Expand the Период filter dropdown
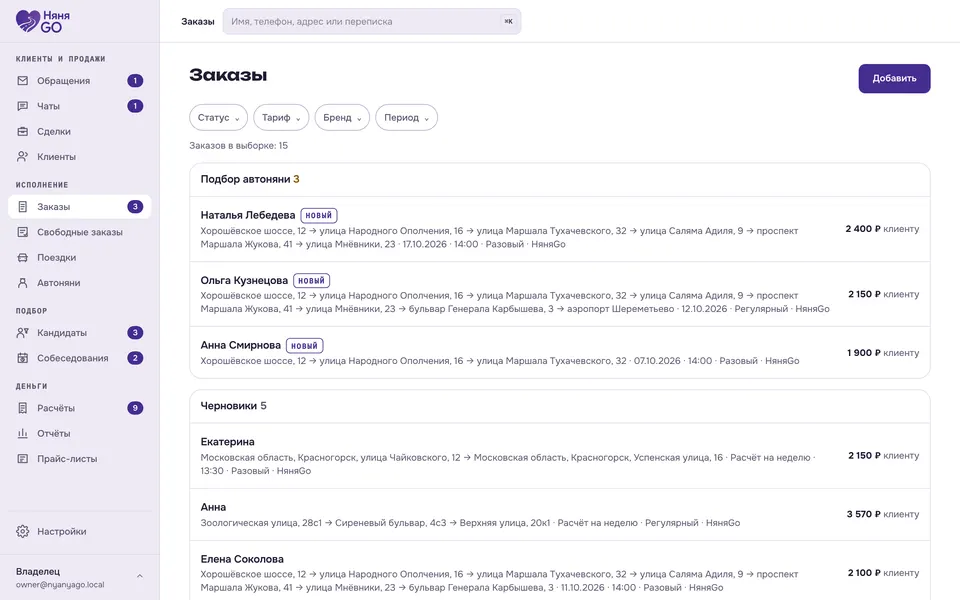960x600 pixels. coord(407,118)
